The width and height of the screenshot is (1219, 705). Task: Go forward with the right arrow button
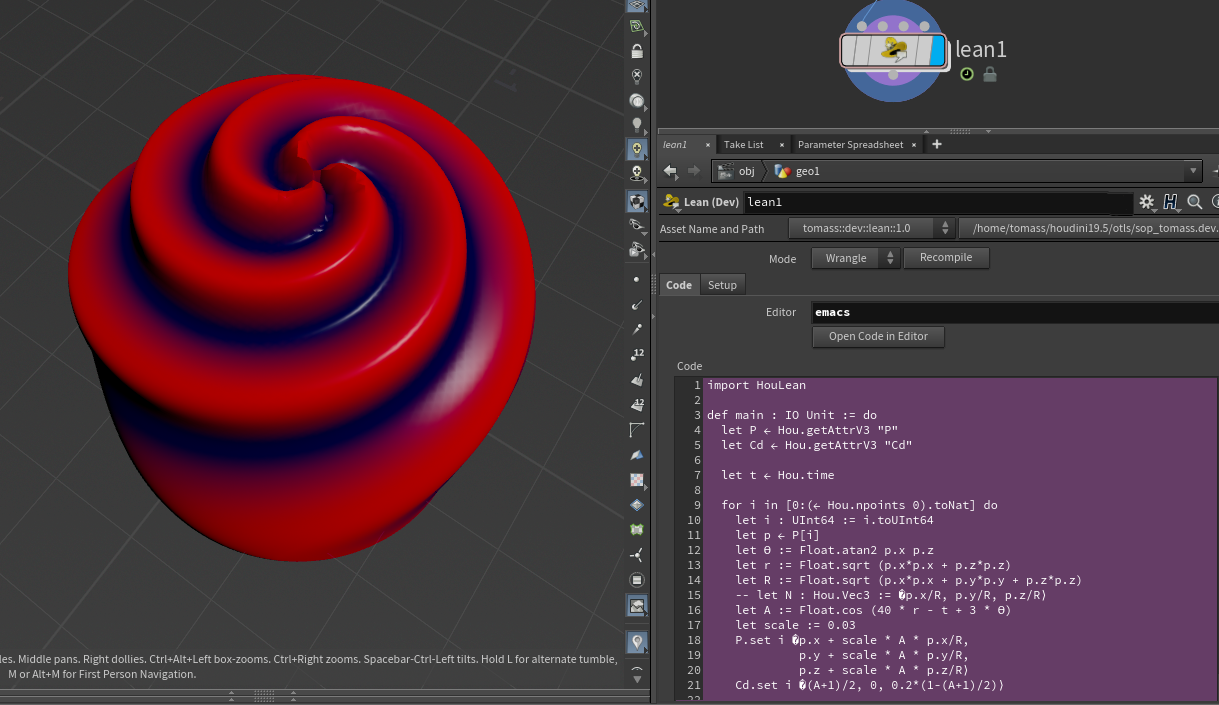694,171
